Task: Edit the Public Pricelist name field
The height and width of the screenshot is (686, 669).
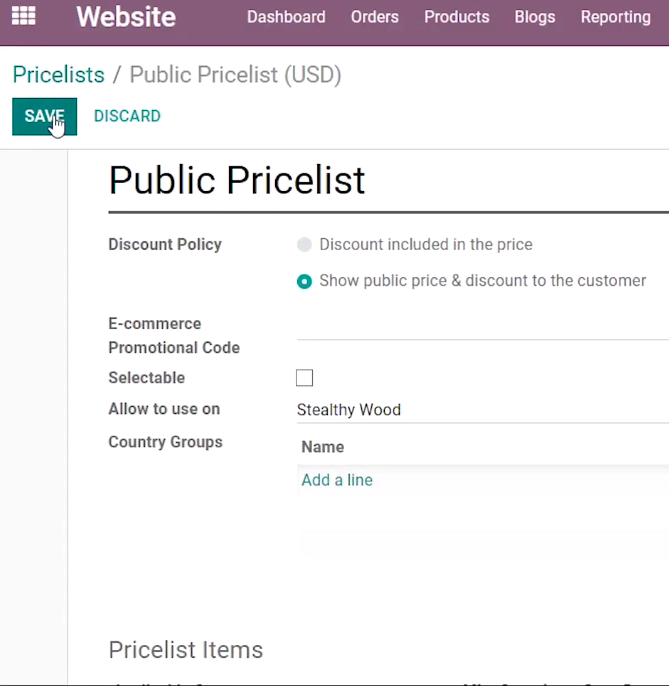Action: pos(389,181)
